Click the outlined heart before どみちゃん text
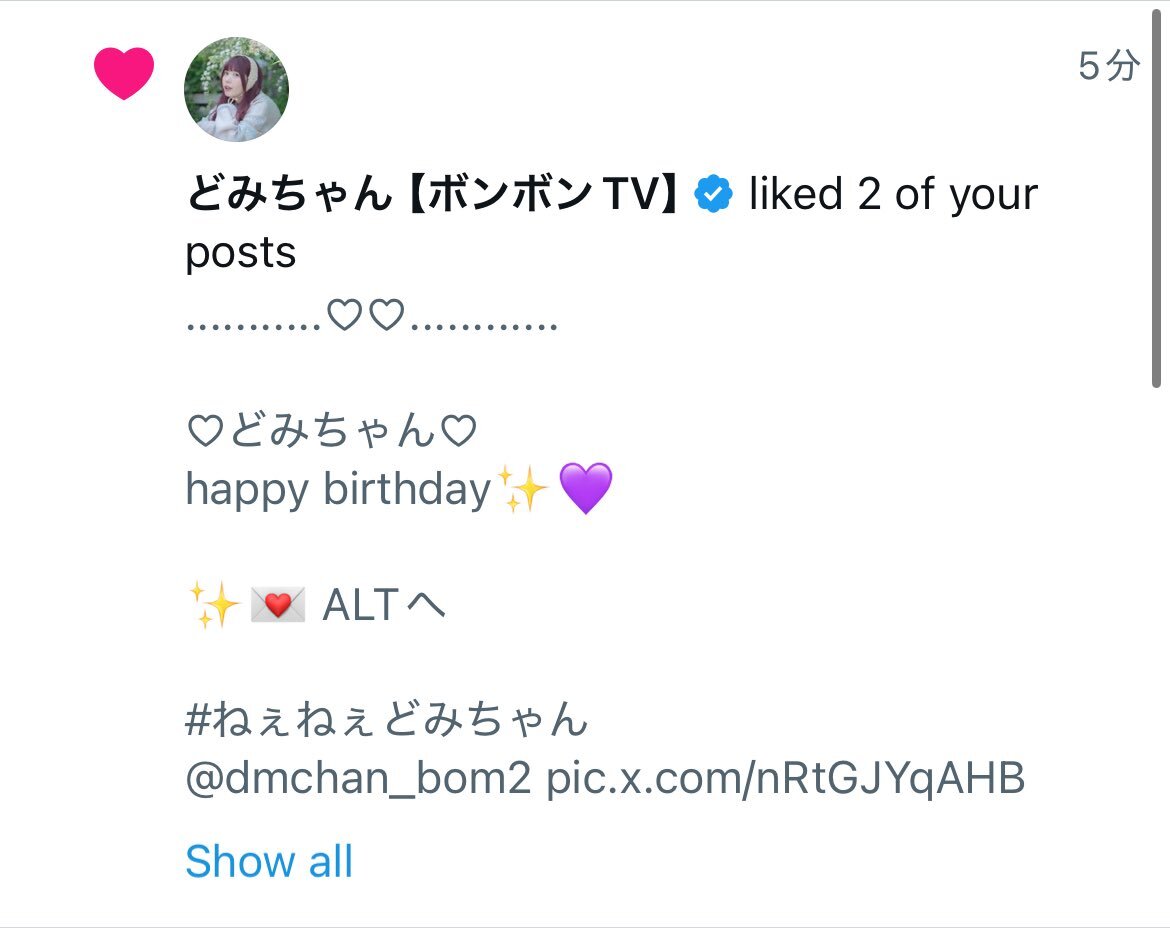The height and width of the screenshot is (936, 1170). 205,431
